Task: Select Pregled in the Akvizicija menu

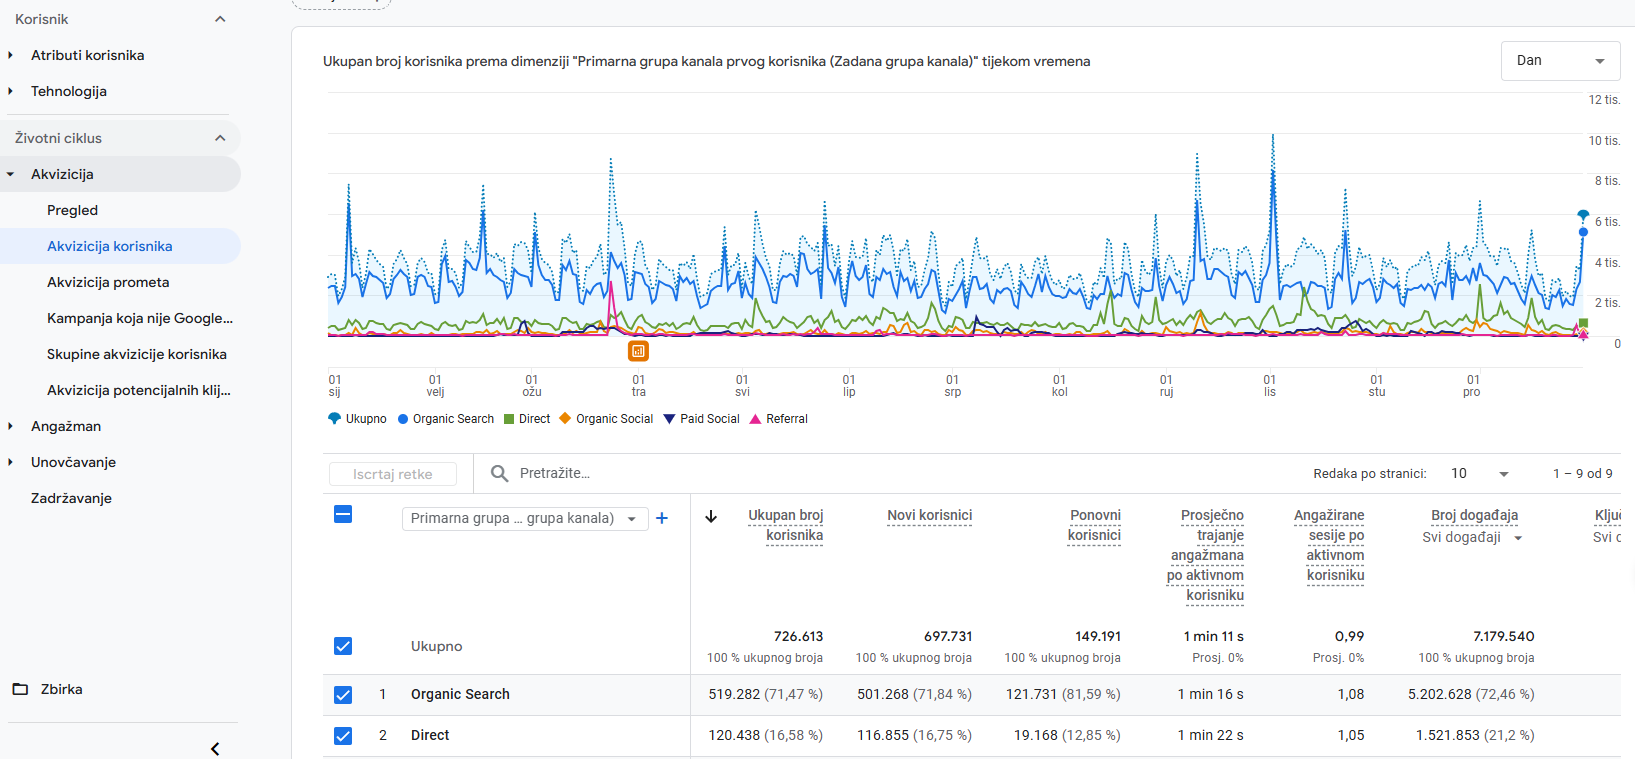Action: pyautogui.click(x=72, y=210)
